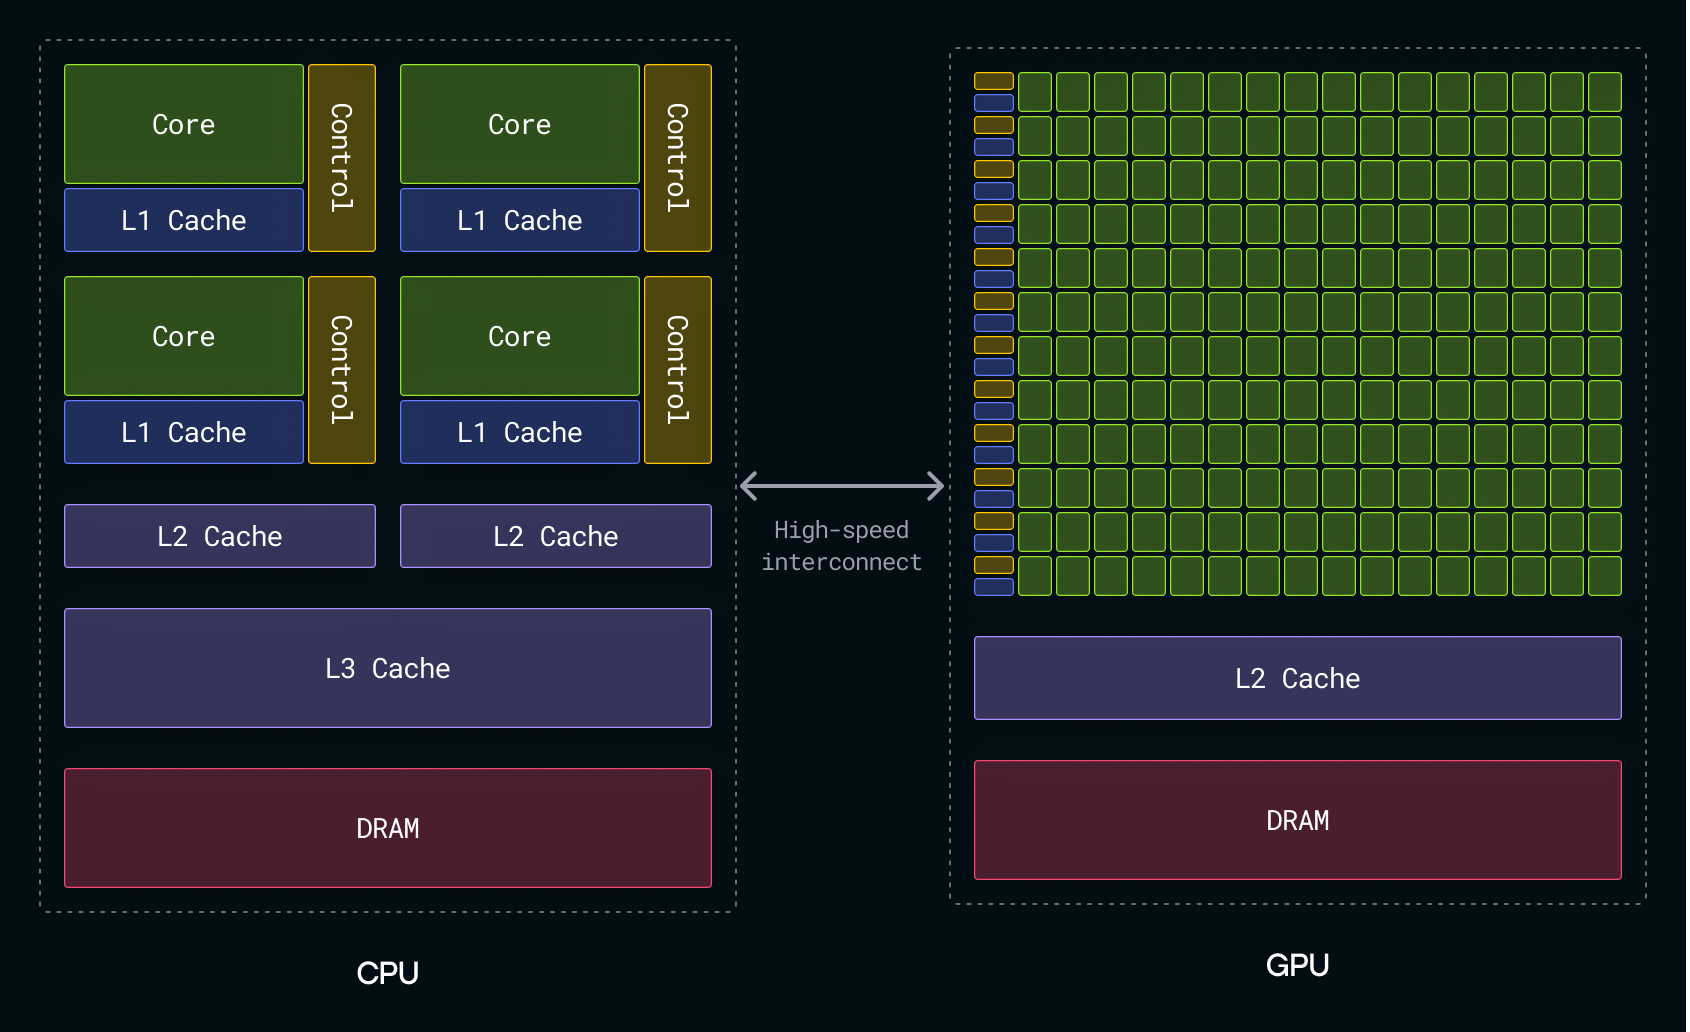
Task: Click the DRAM block in the CPU
Action: pos(388,828)
